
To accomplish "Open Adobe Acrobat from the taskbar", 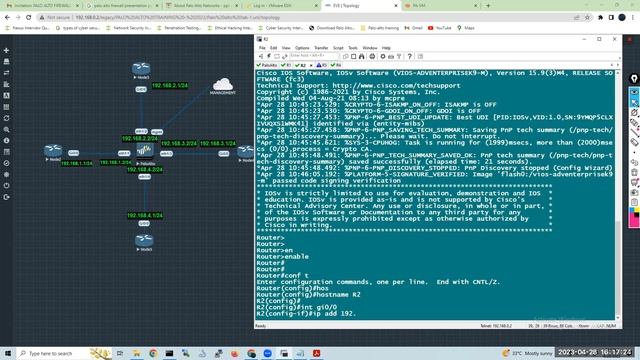I will click(x=316, y=353).
